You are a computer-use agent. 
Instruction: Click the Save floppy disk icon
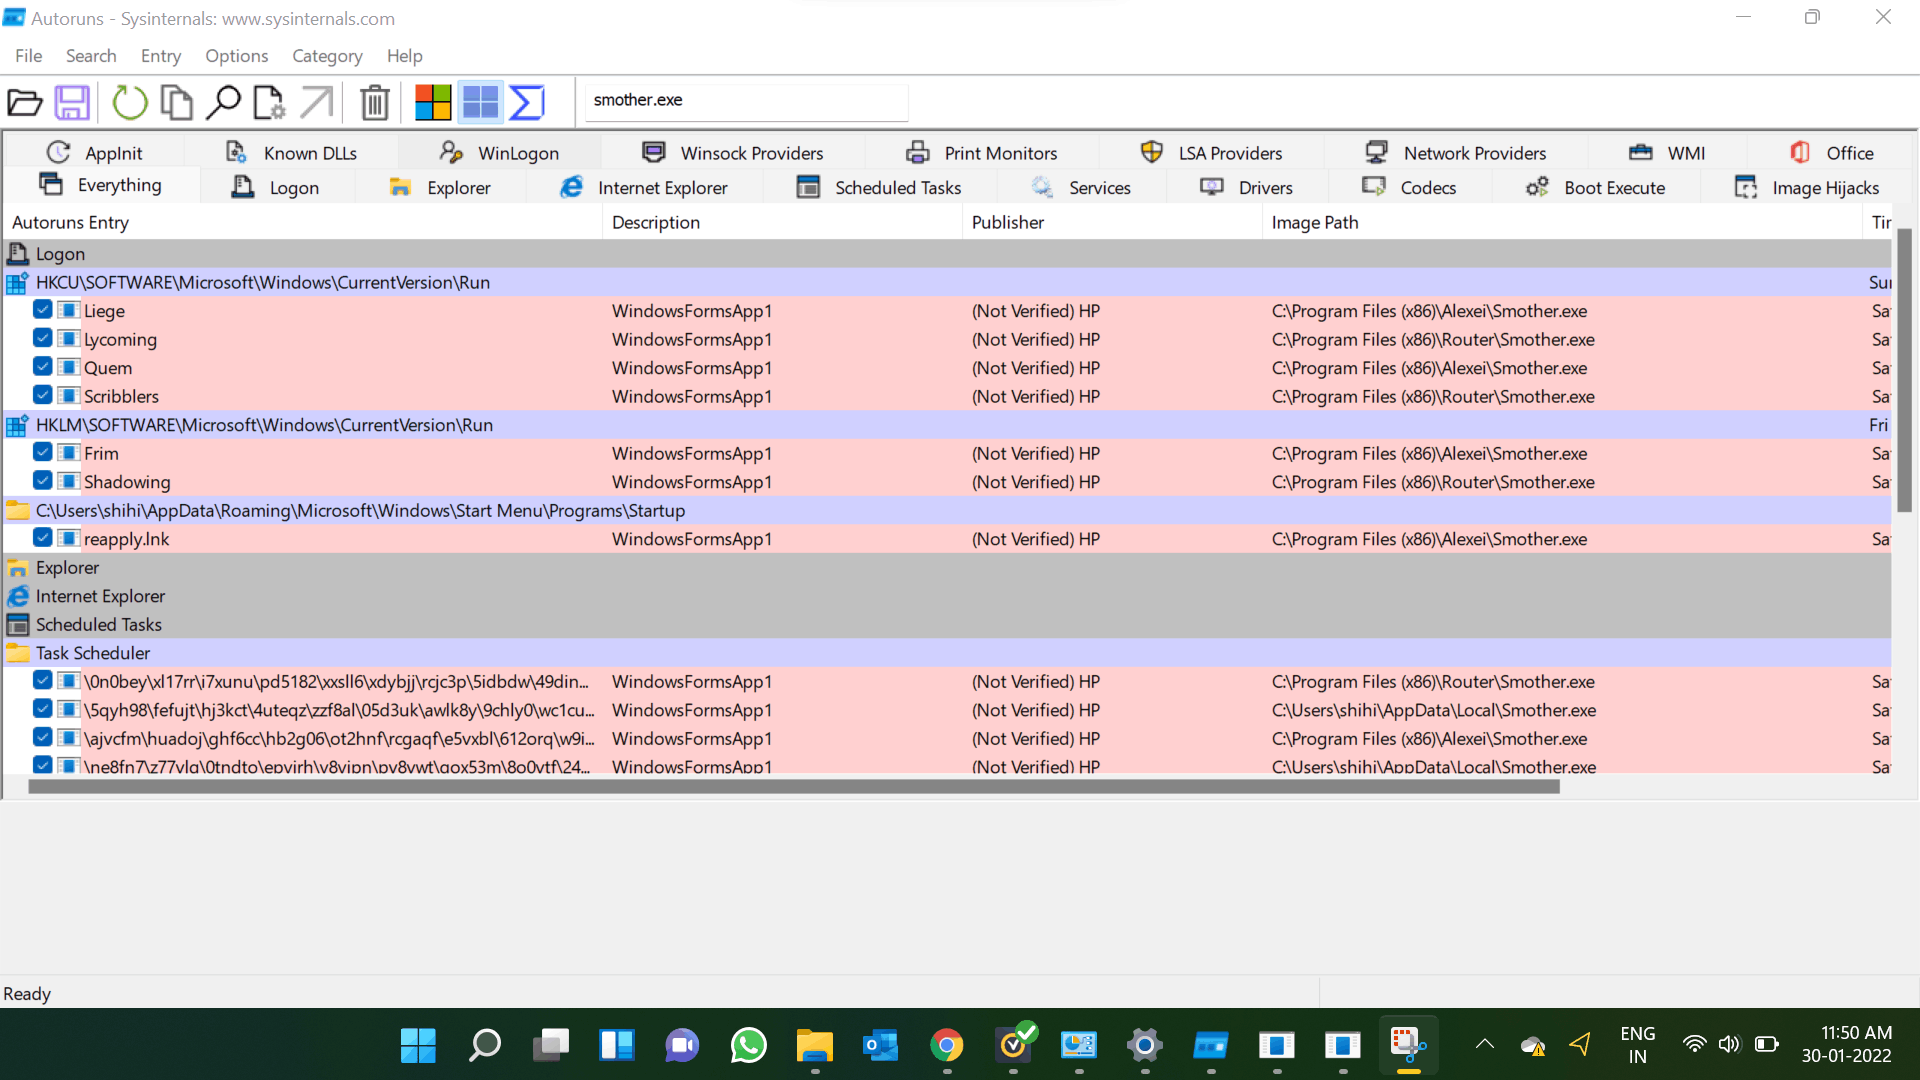click(x=72, y=102)
